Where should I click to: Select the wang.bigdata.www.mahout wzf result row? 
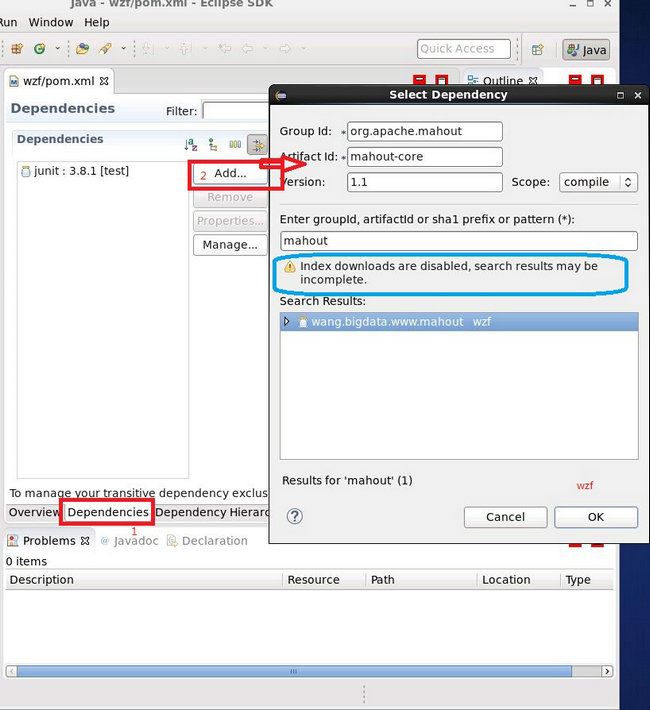pos(459,321)
